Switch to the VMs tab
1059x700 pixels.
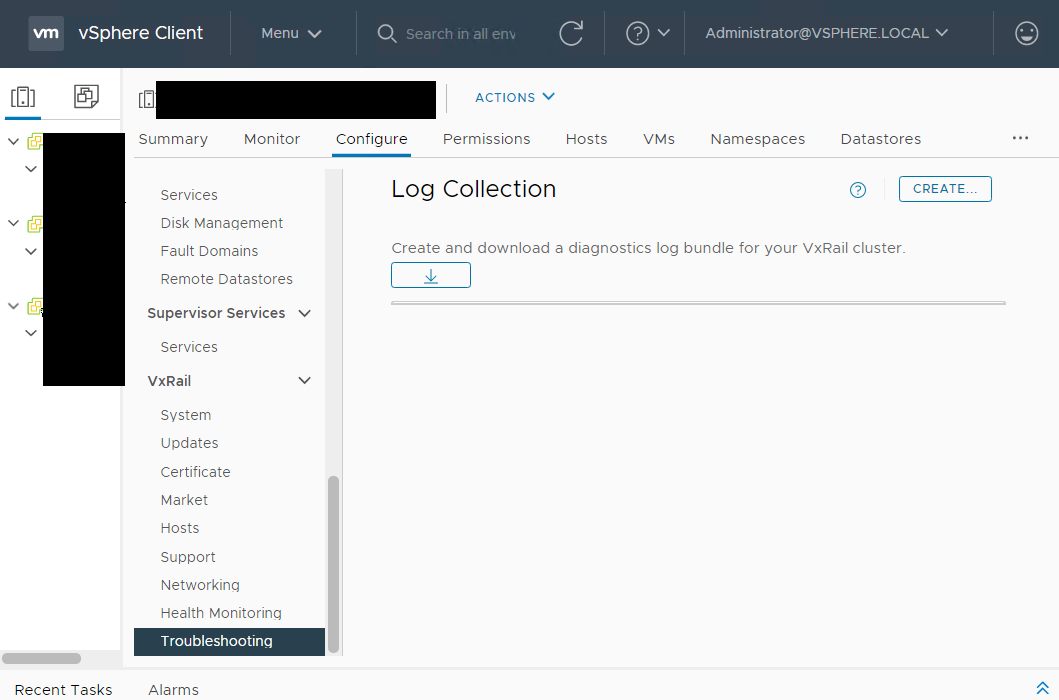click(x=658, y=139)
